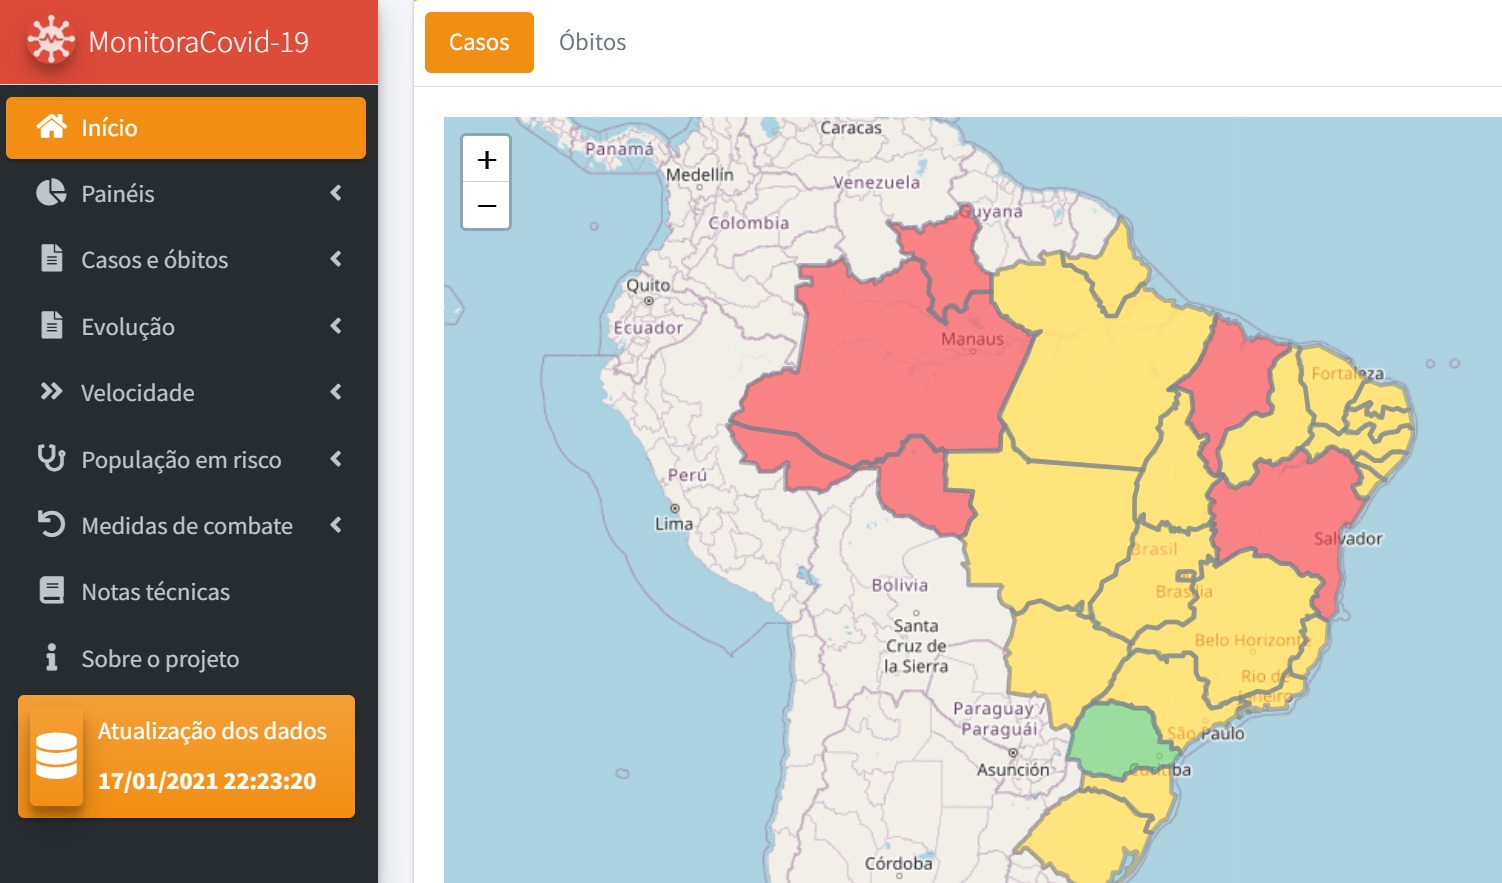Viewport: 1502px width, 883px height.
Task: Click the Caracas city label on map
Action: 851,128
